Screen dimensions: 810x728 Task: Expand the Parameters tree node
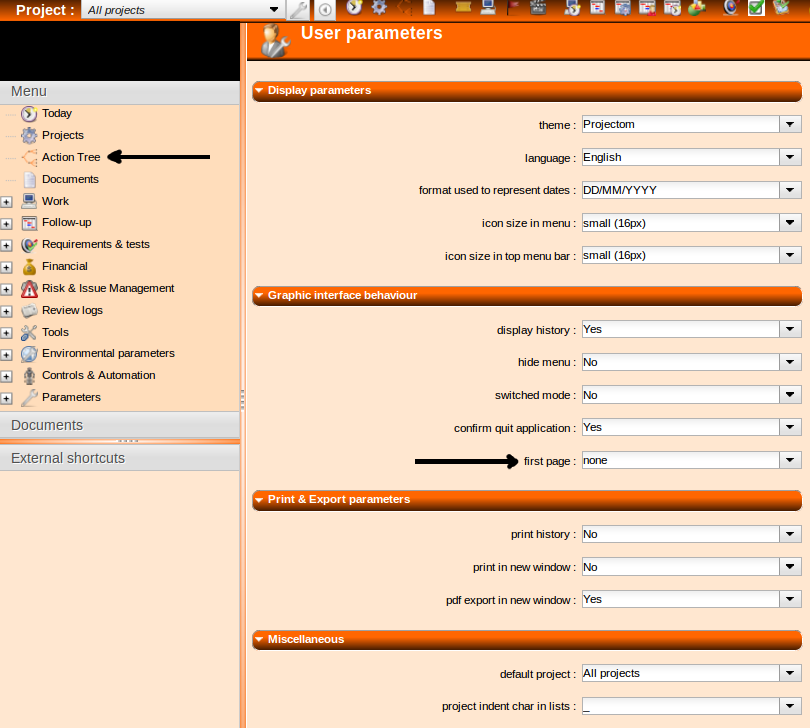6,398
